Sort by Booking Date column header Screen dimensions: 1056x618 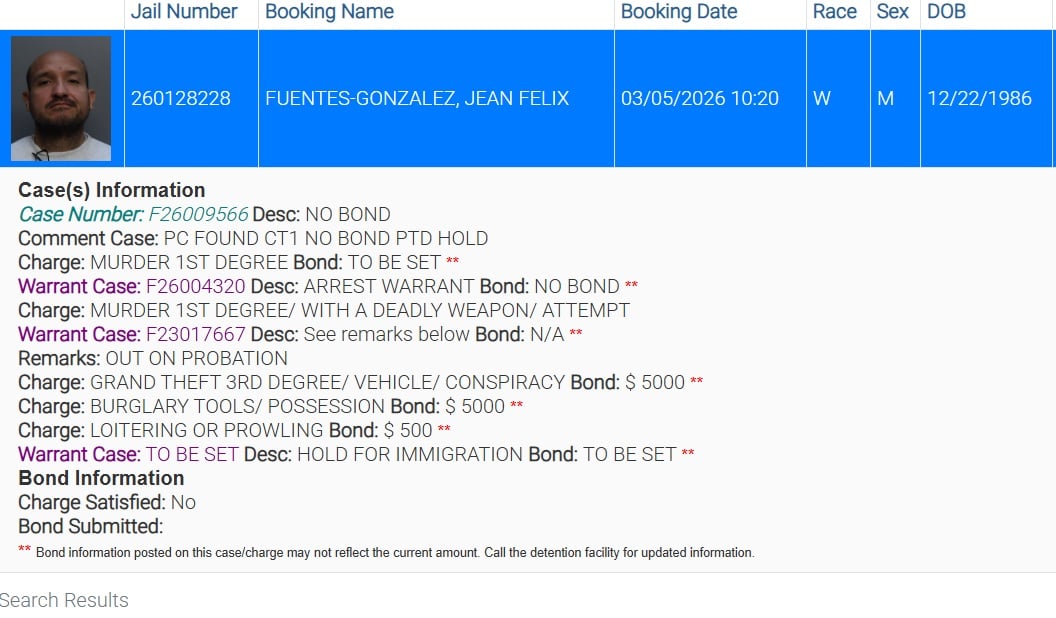tap(679, 11)
